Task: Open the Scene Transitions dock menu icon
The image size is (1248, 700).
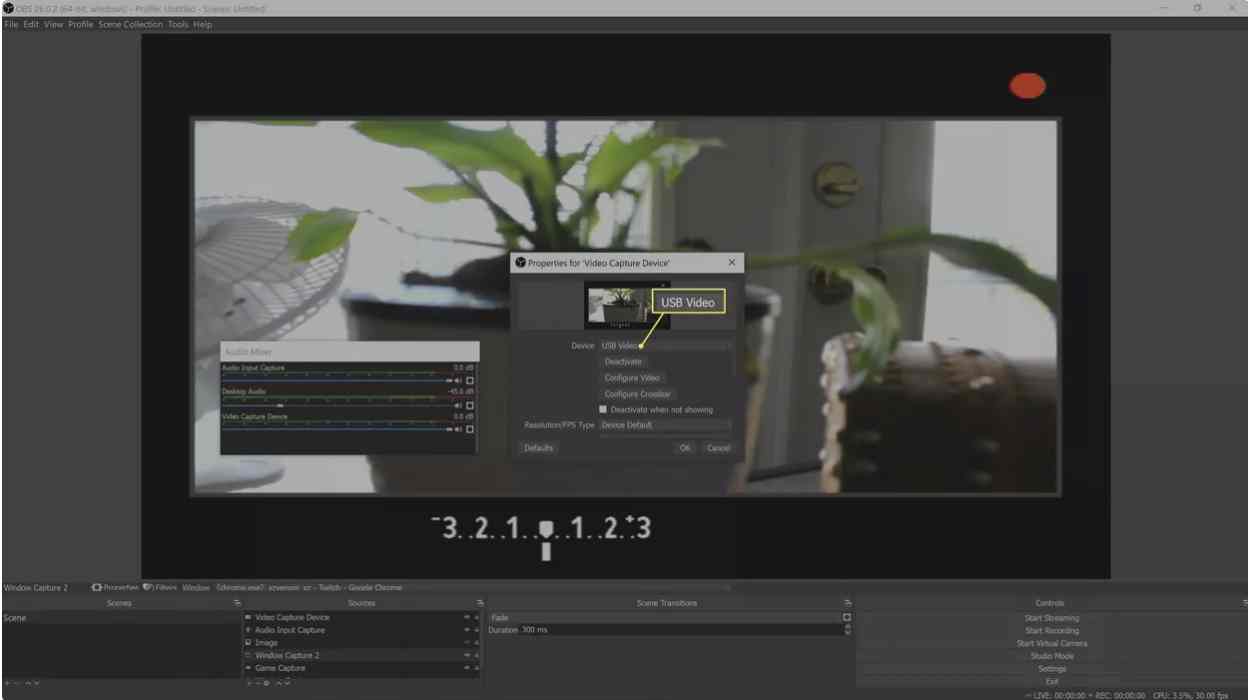Action: coord(847,603)
